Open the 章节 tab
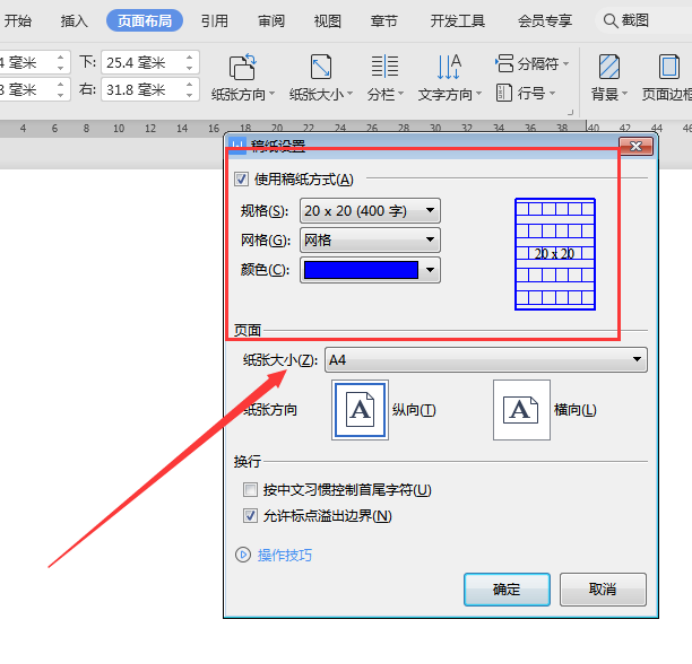The width and height of the screenshot is (692, 664). [x=384, y=21]
